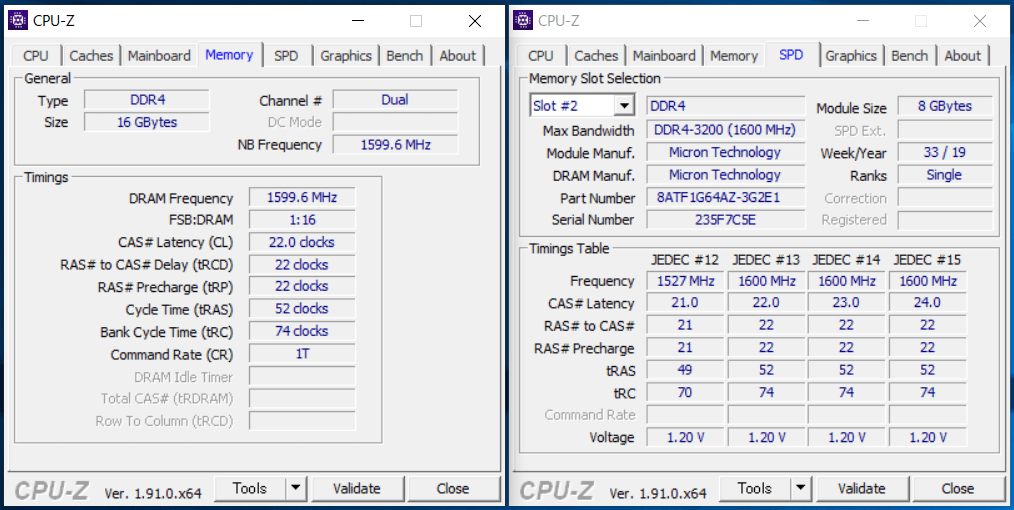This screenshot has height=510, width=1014.
Task: Switch to Bench tab in the right window
Action: [x=910, y=56]
